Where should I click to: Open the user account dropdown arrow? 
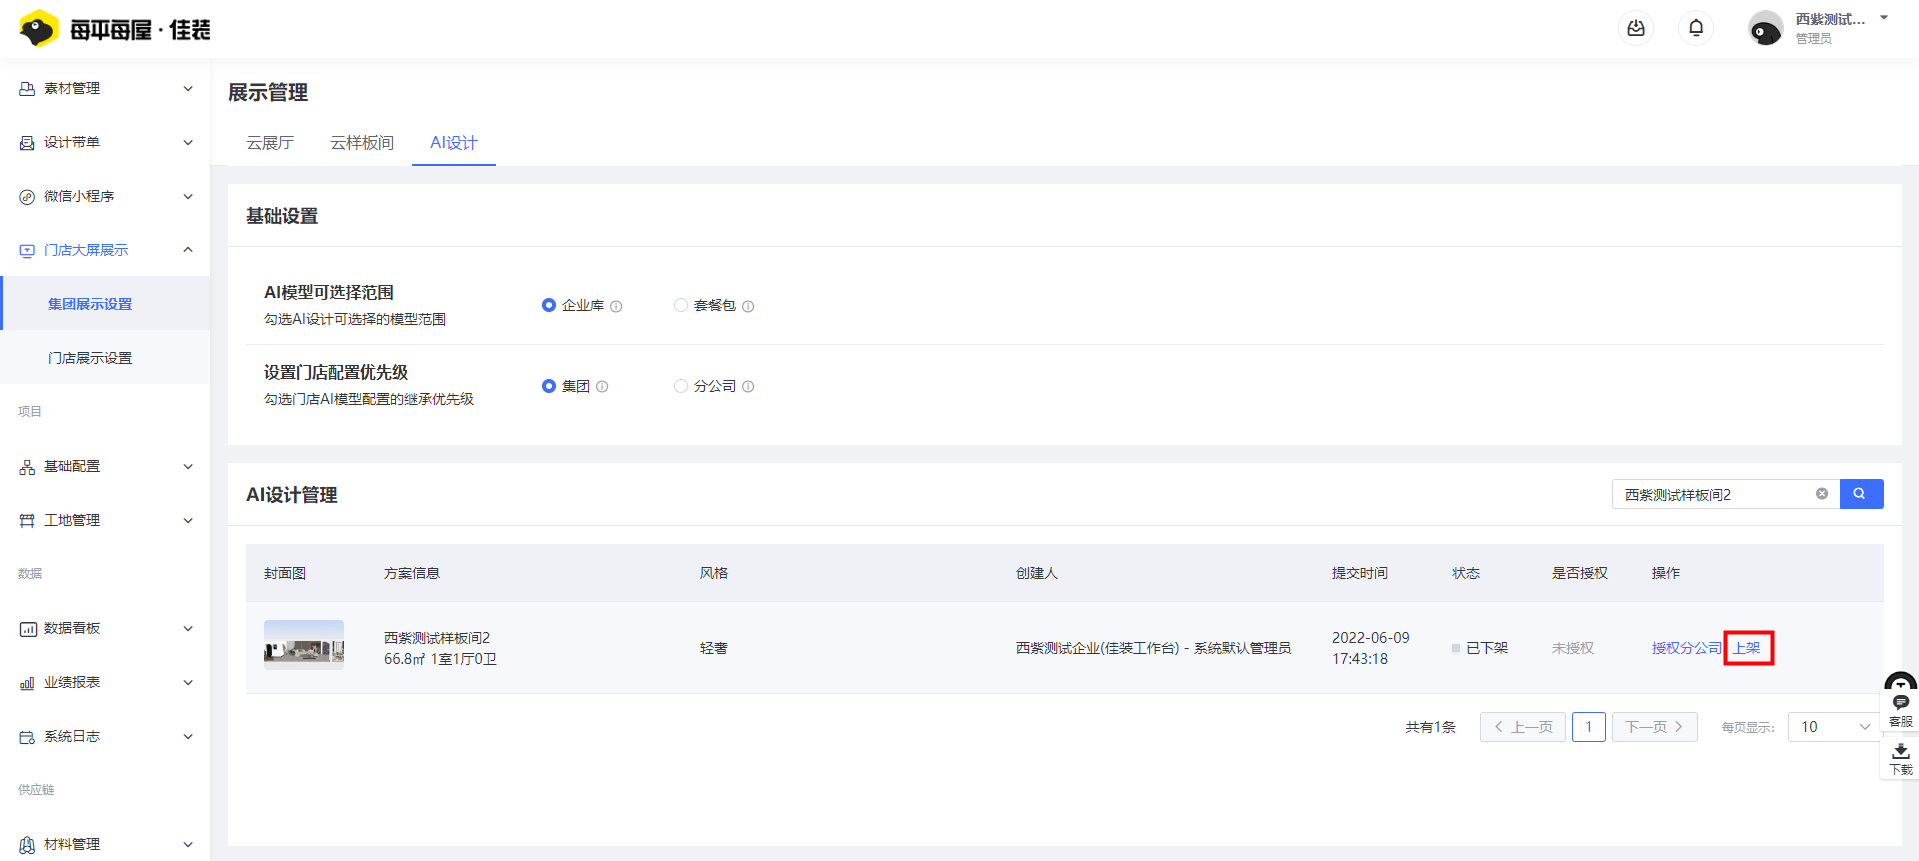tap(1884, 18)
